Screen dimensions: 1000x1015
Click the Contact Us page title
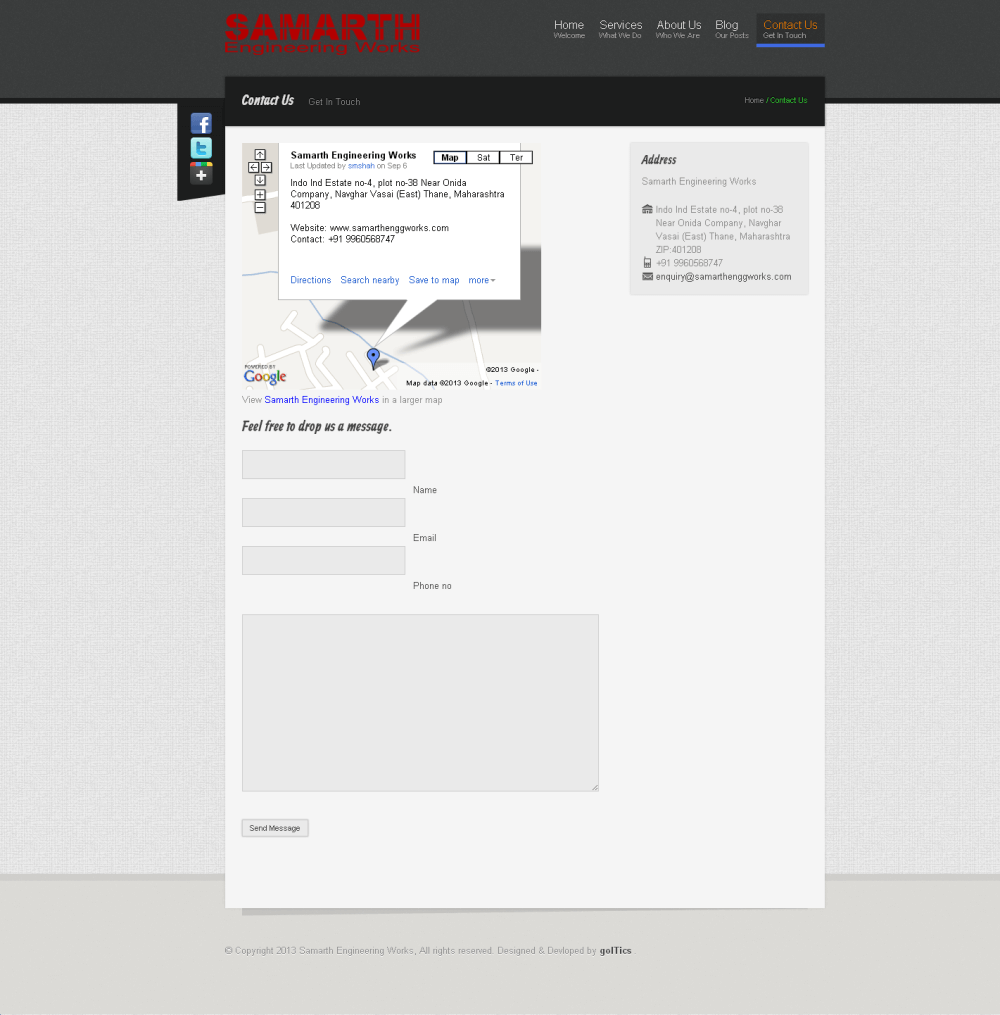[267, 100]
